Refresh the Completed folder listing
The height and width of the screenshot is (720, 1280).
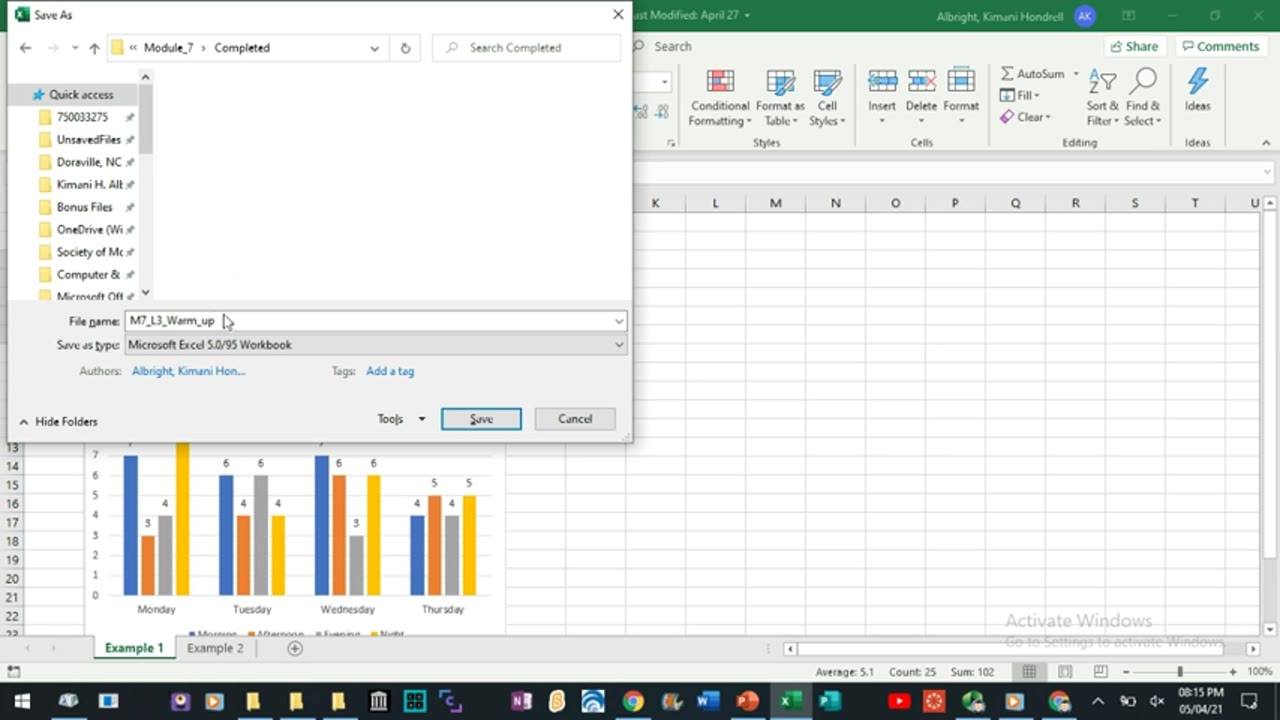click(405, 48)
